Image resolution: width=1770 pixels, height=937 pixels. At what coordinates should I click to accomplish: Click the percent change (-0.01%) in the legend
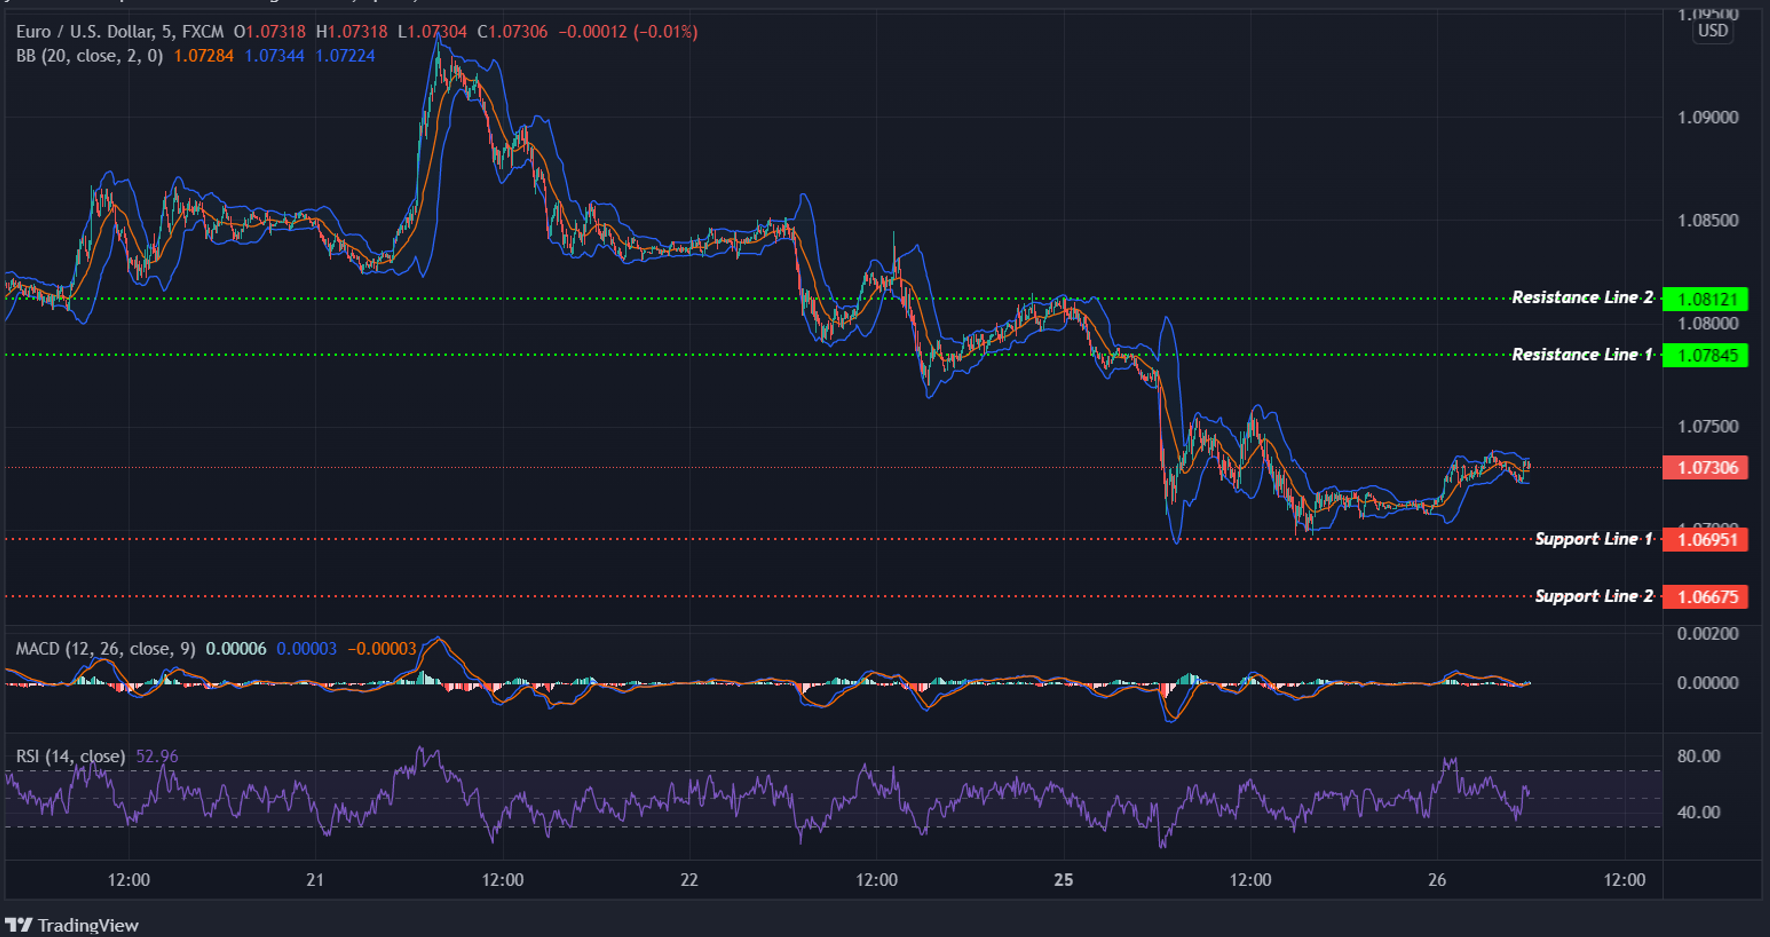(x=664, y=31)
